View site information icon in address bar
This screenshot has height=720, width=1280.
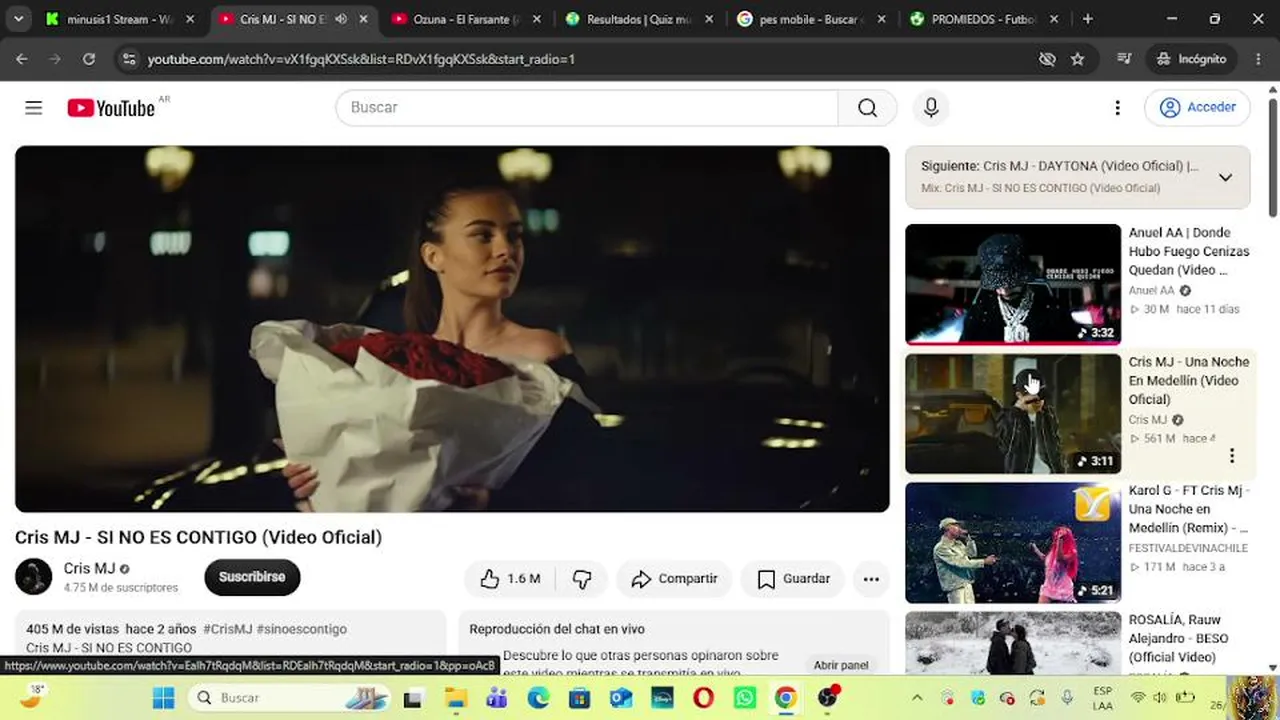[128, 59]
